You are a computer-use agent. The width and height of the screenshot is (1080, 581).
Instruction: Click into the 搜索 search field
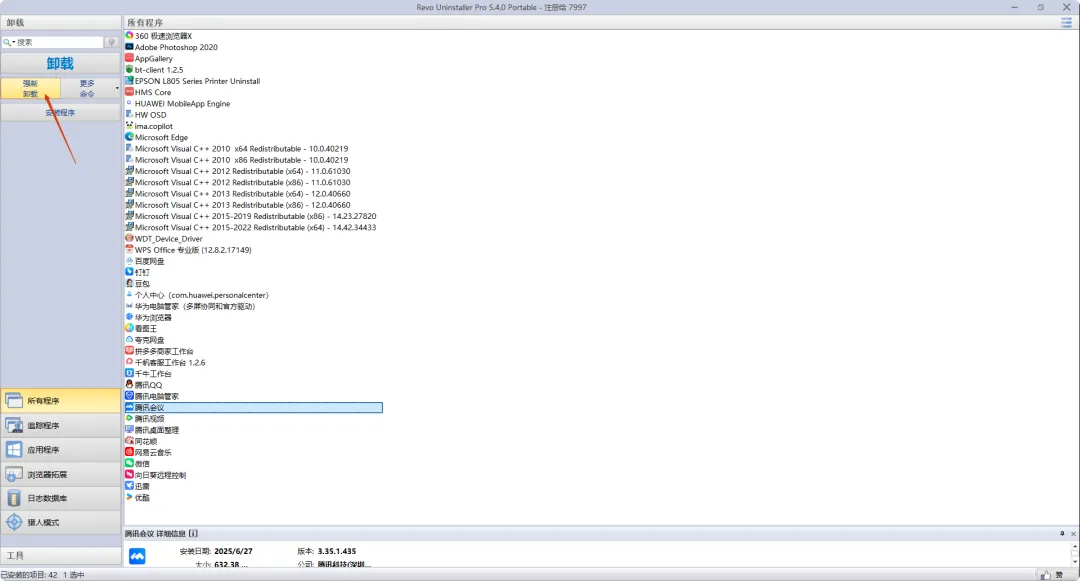click(x=60, y=42)
